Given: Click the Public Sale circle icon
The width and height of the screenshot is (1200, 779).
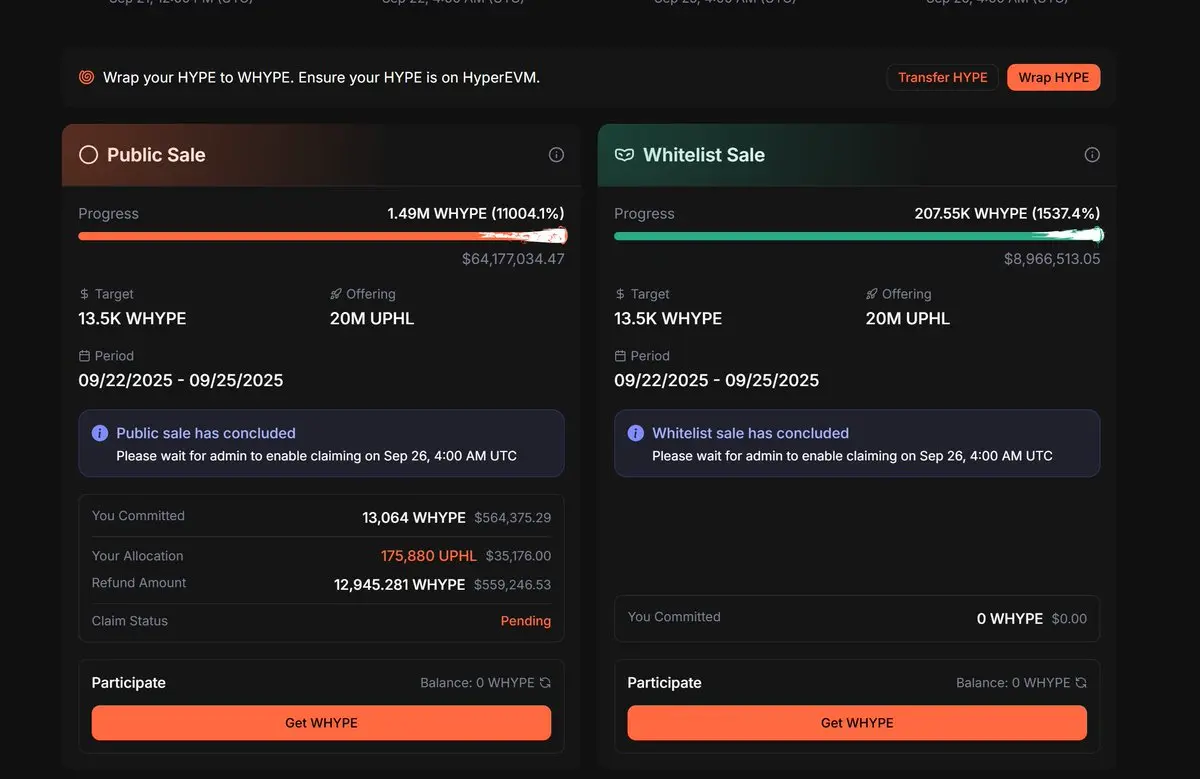Looking at the screenshot, I should click(x=88, y=155).
